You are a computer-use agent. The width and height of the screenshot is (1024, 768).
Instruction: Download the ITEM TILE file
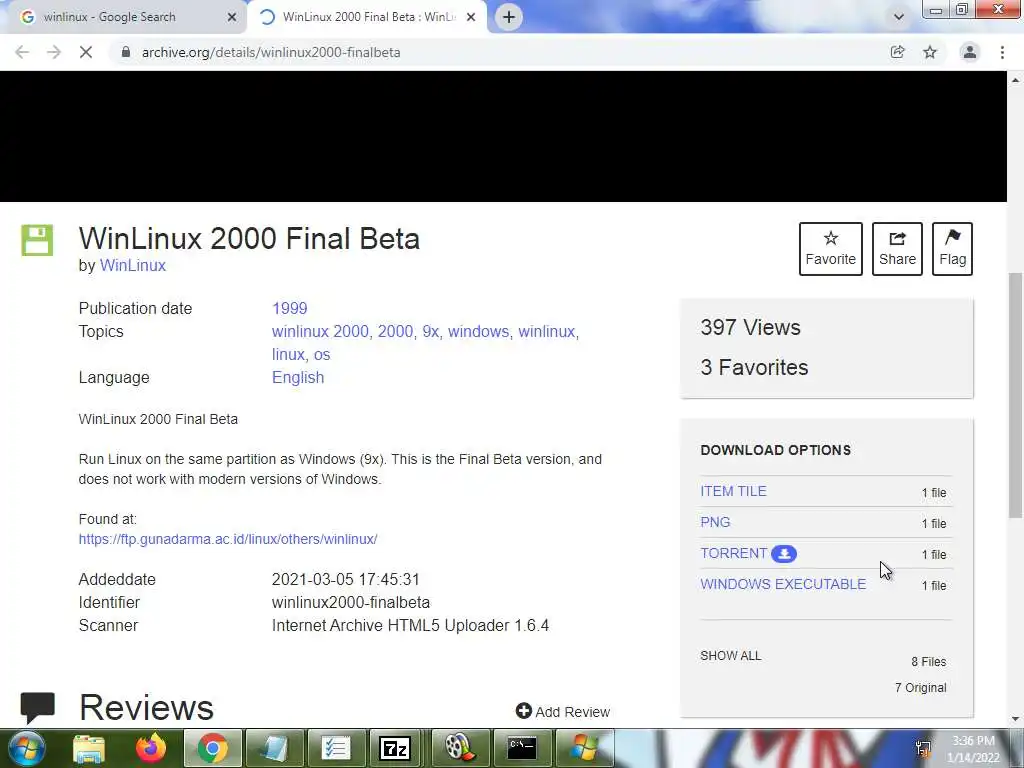[x=733, y=491]
